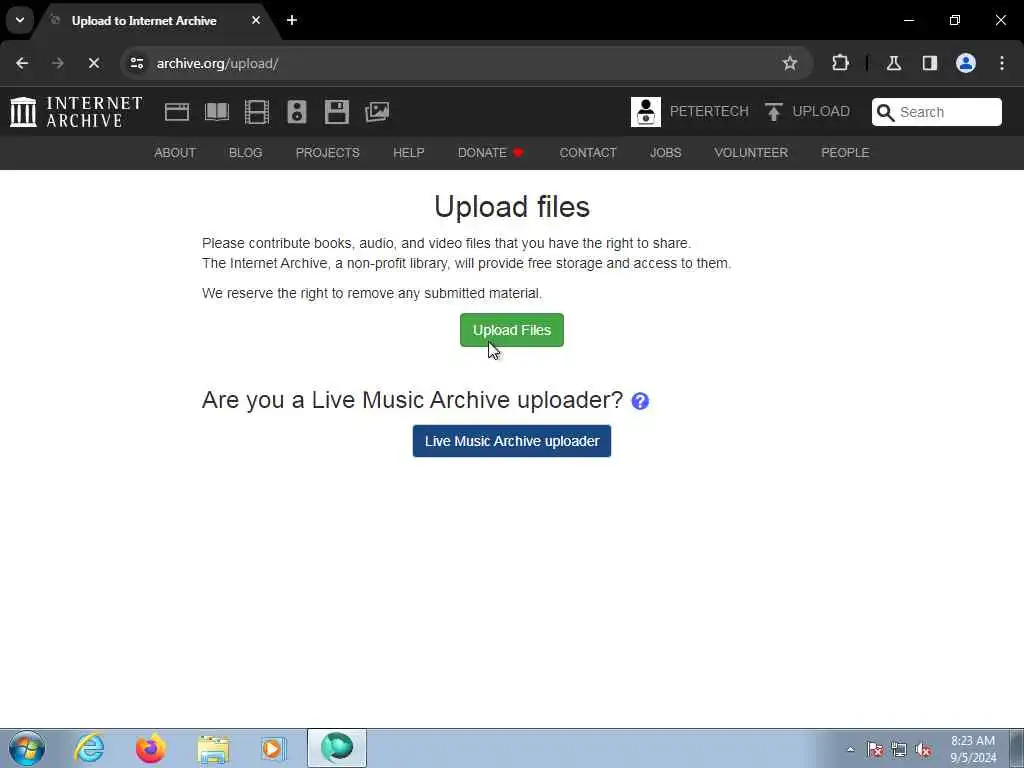
Task: Click the active browser taskbar button
Action: tap(337, 748)
